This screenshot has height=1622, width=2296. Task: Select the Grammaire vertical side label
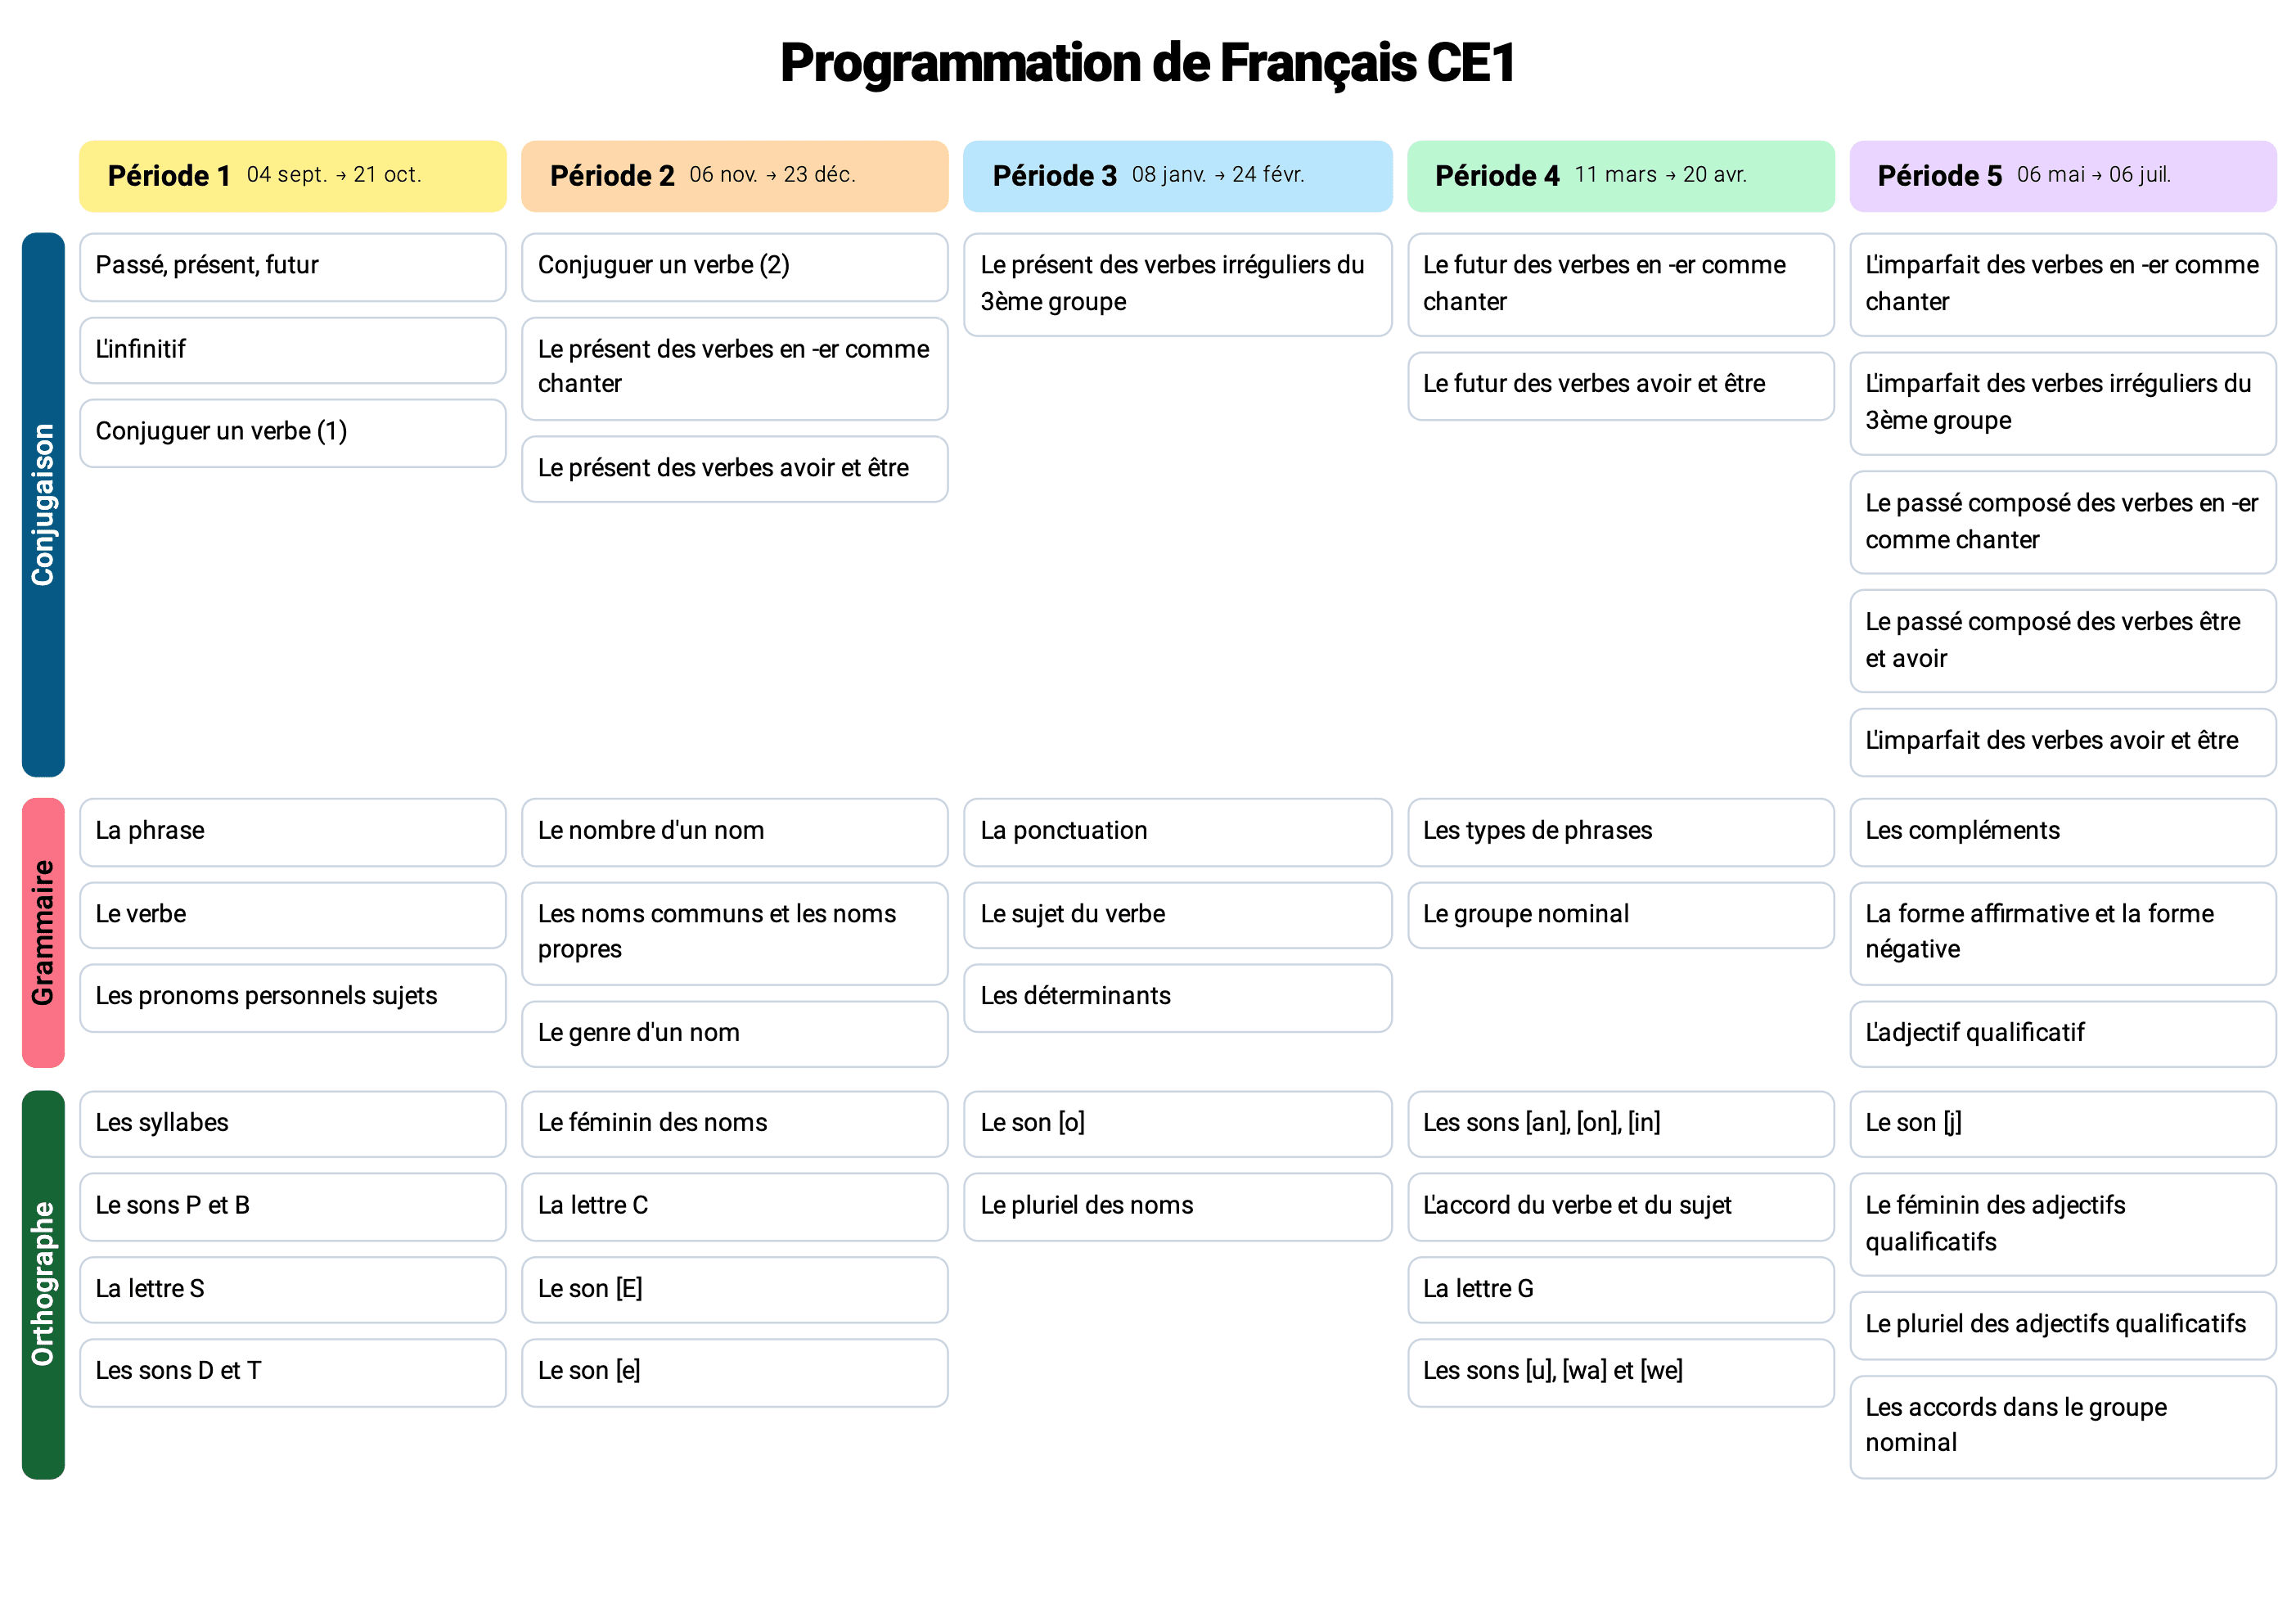[43, 932]
